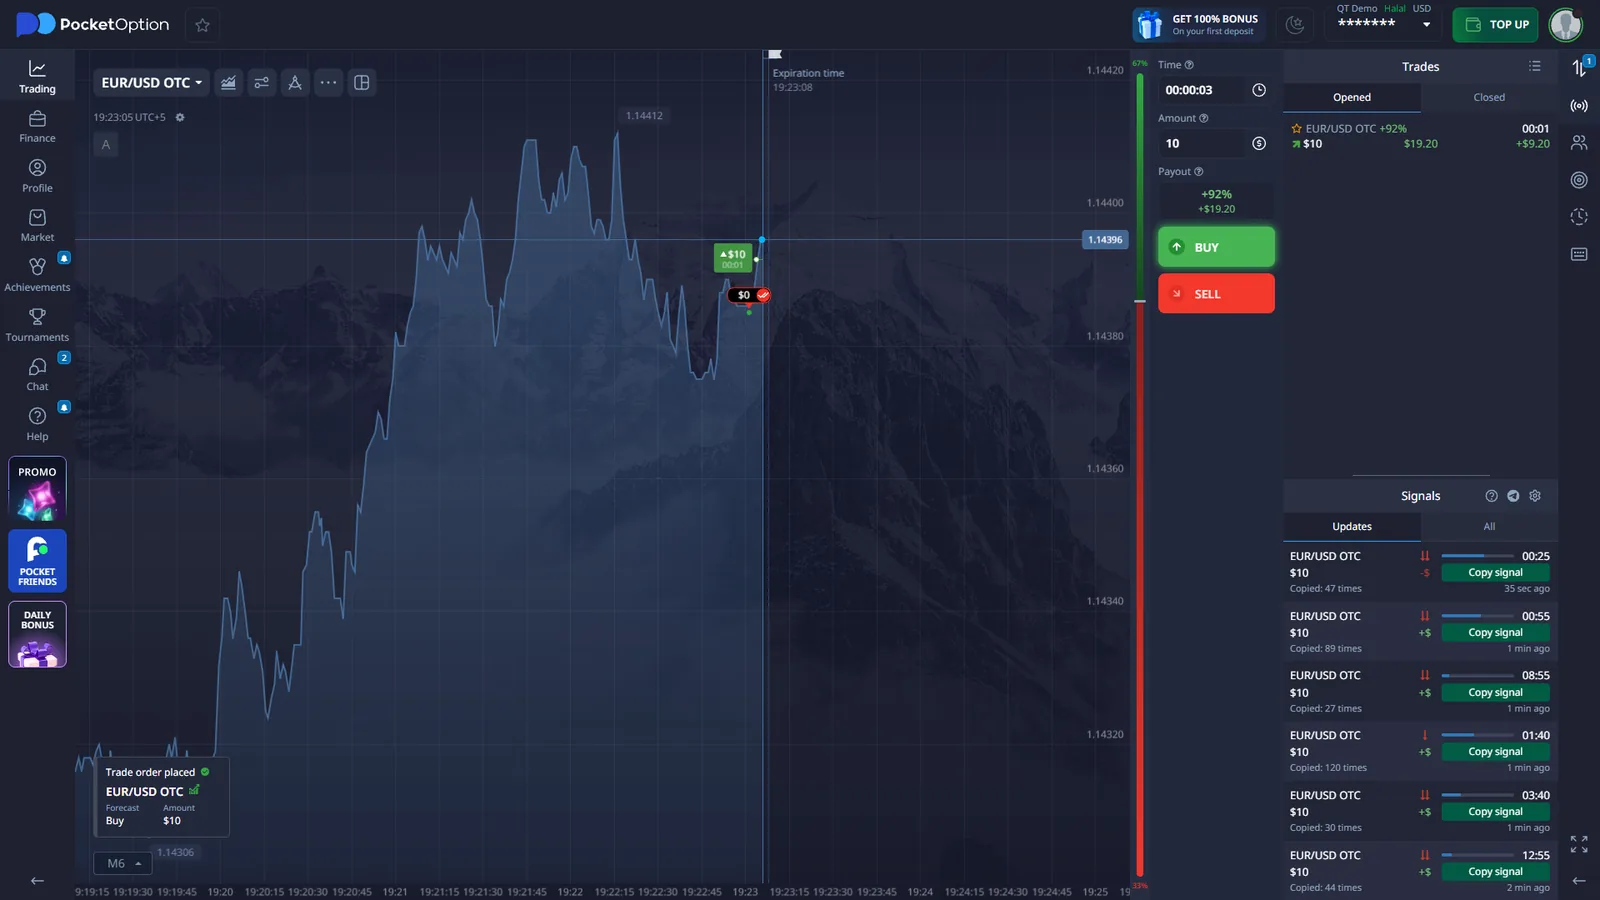
Task: Select the Updates signals tab
Action: [1352, 527]
